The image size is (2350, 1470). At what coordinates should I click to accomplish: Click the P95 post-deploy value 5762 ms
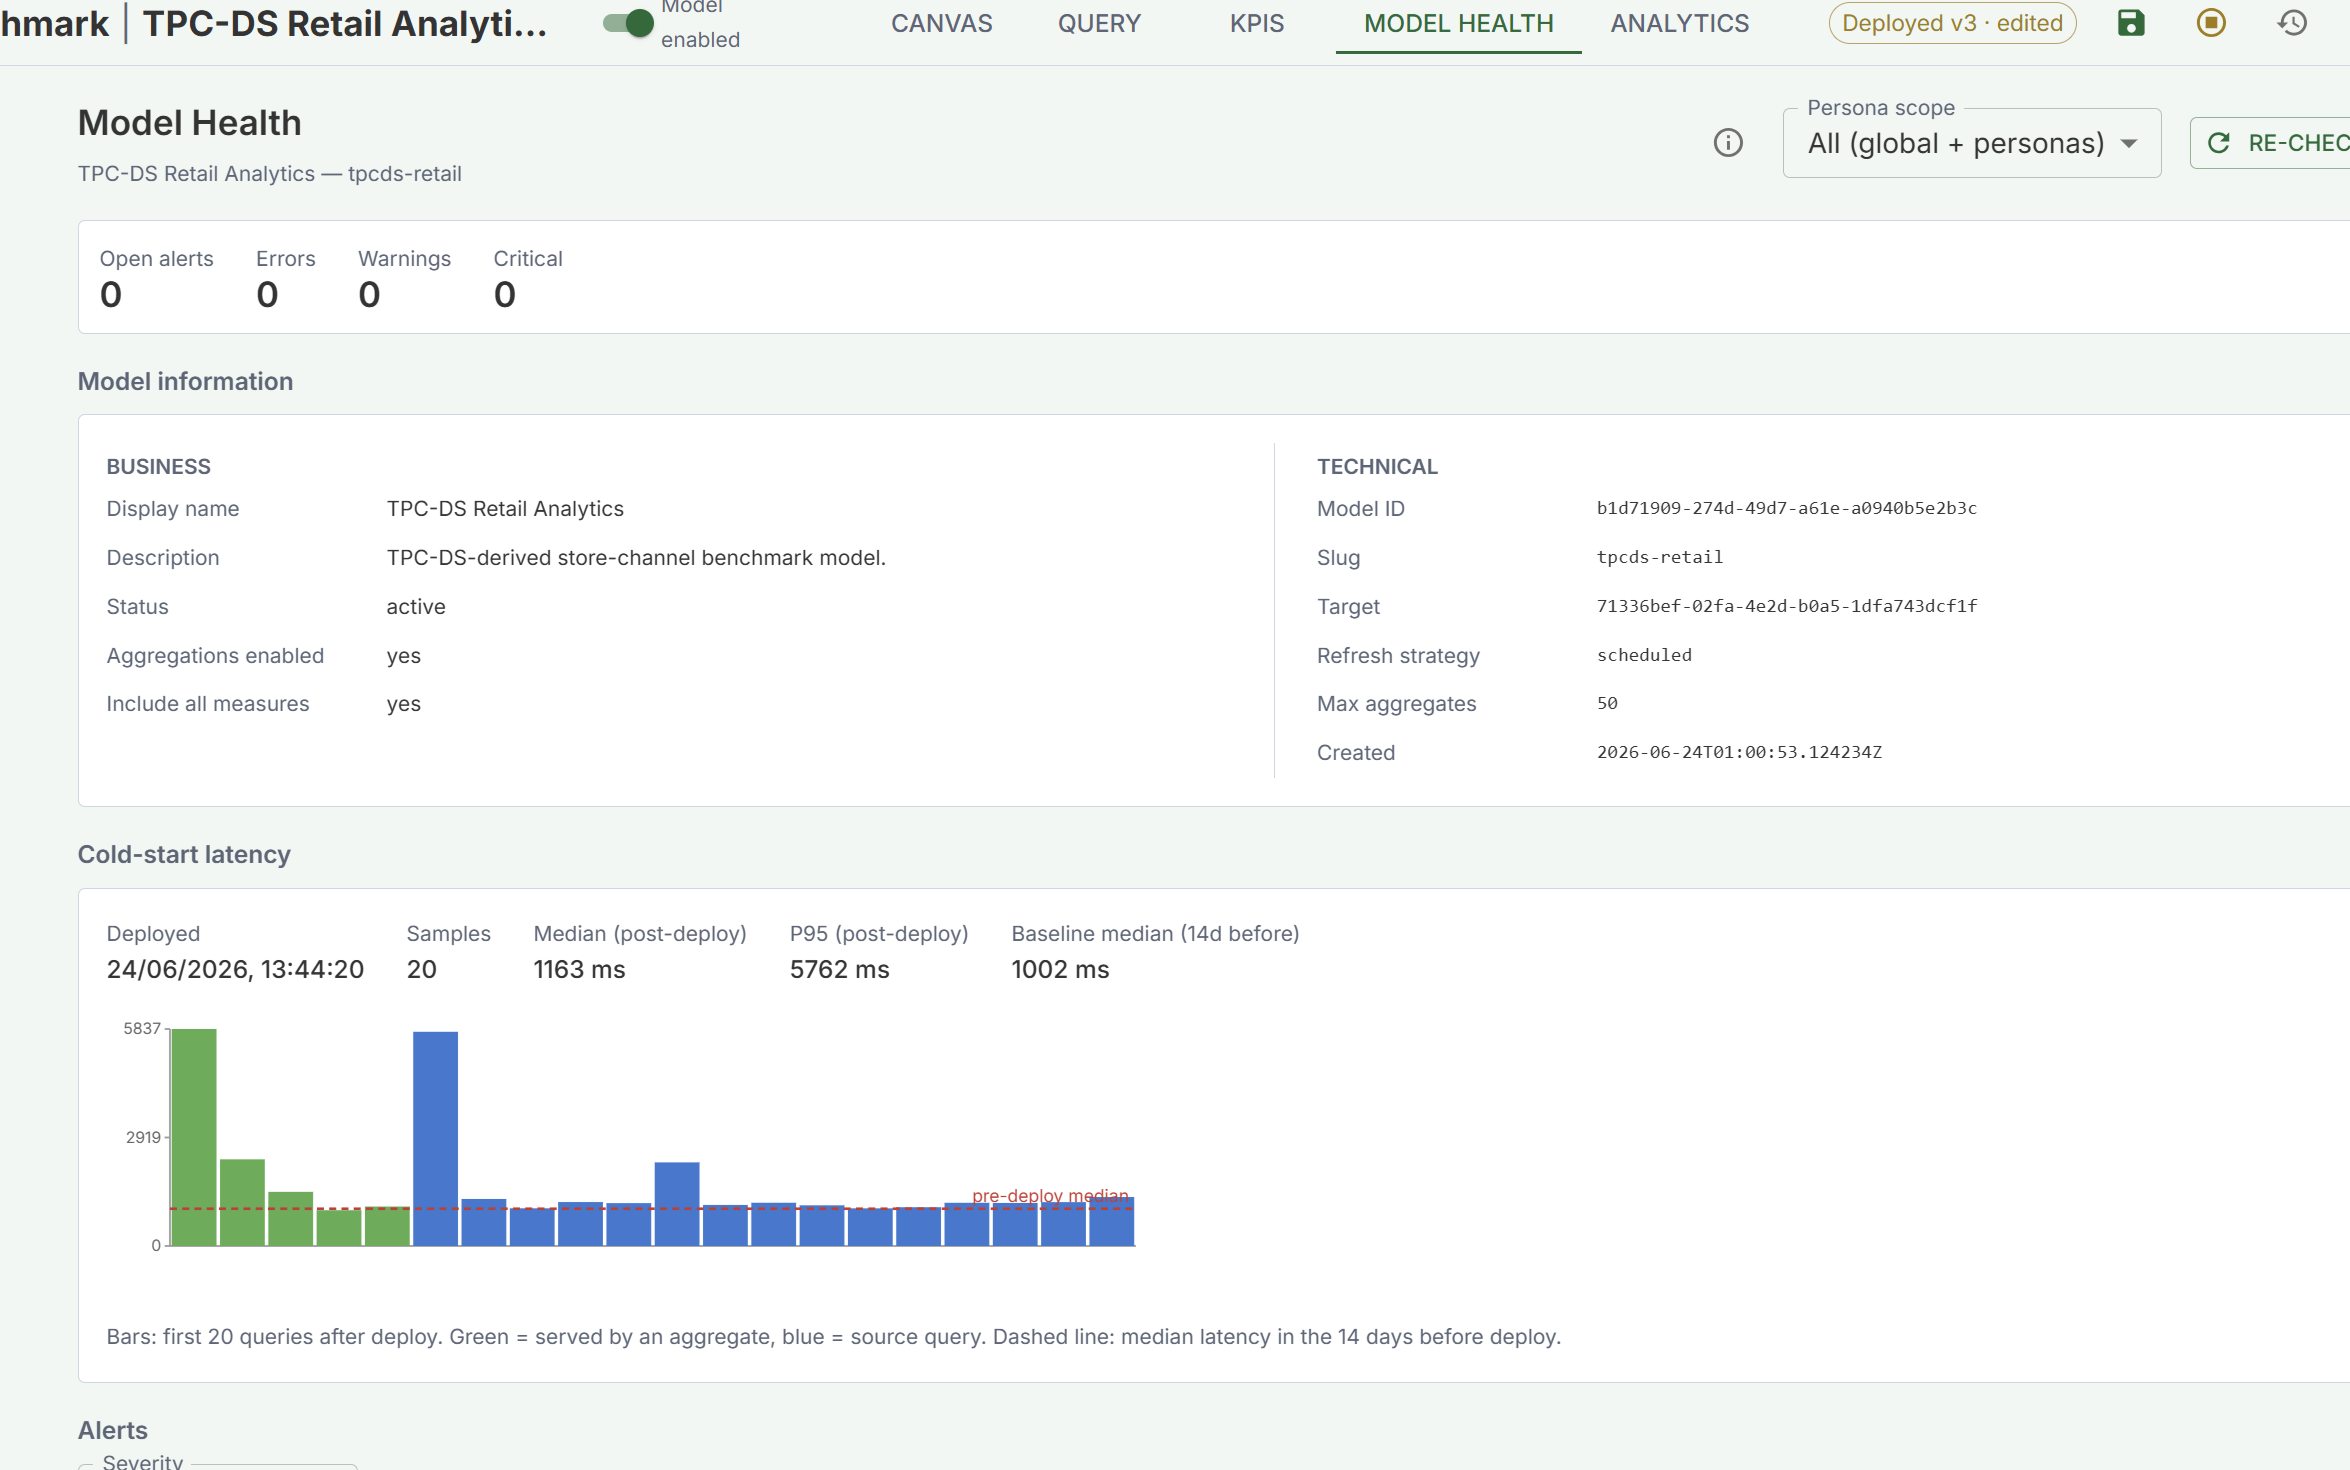click(839, 969)
